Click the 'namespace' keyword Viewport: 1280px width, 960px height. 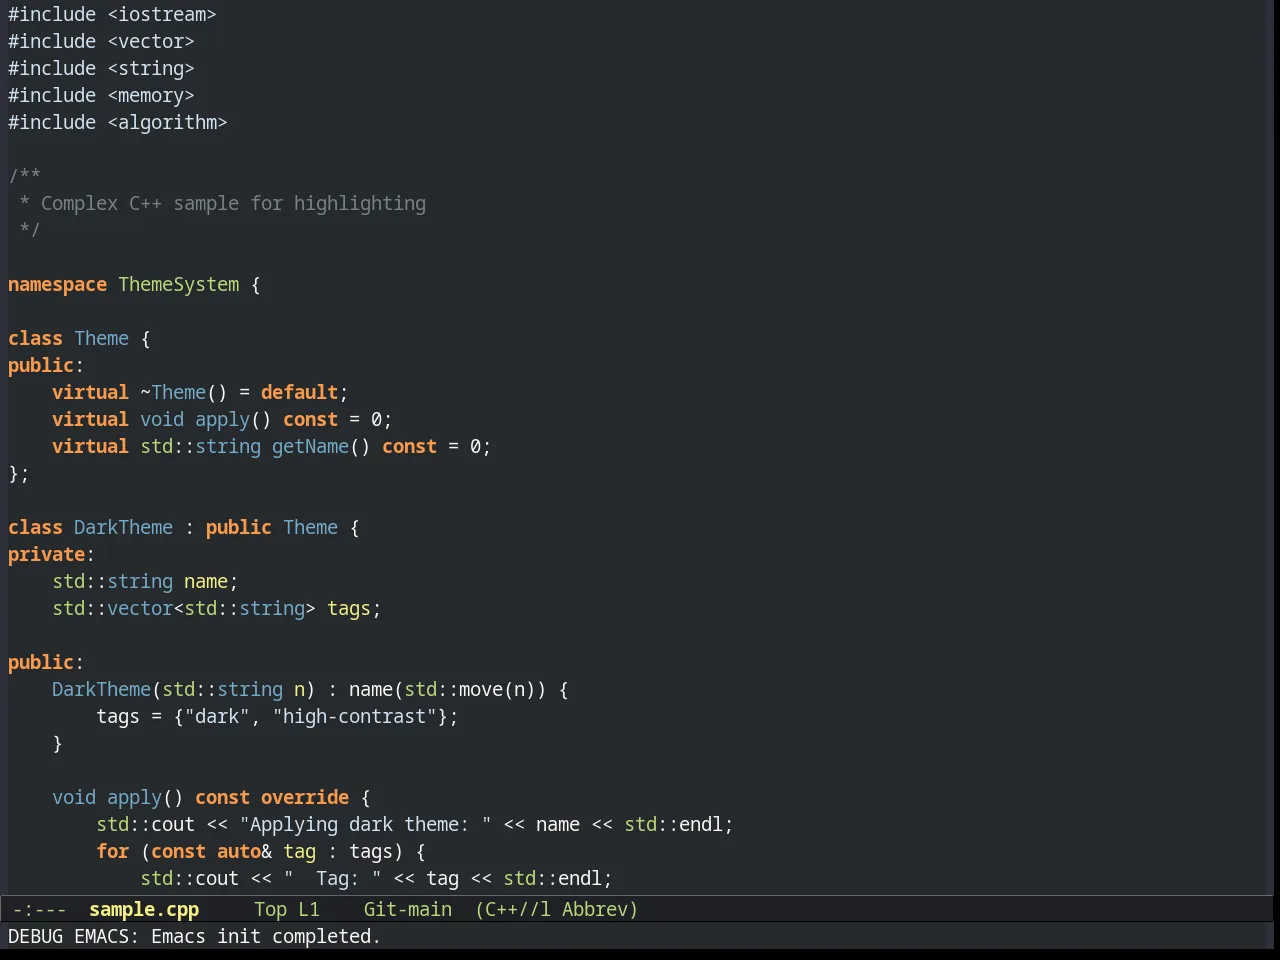(x=57, y=285)
